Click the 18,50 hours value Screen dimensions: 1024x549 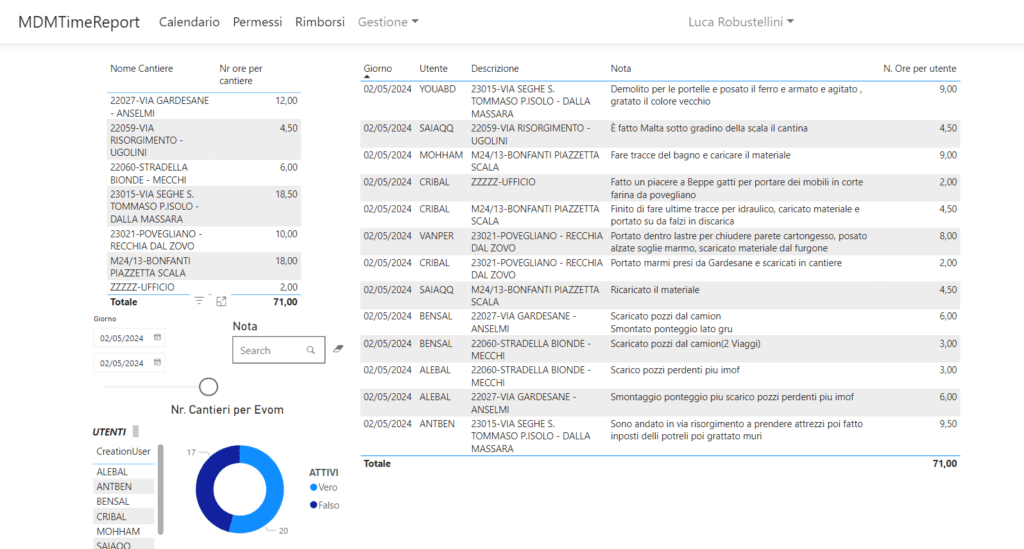click(286, 194)
